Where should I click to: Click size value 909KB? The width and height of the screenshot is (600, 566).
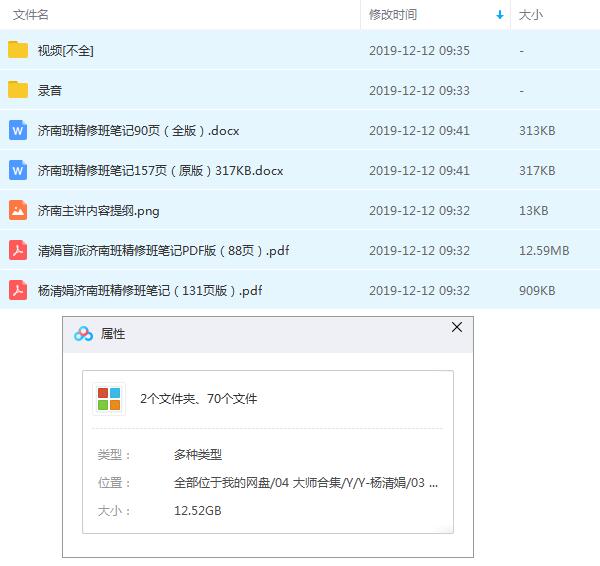point(537,291)
